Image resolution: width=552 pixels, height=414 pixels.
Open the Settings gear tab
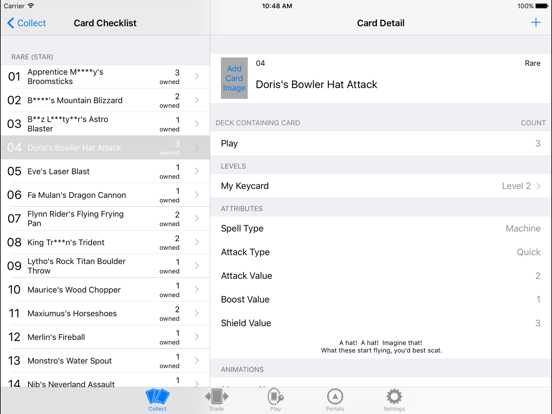coord(394,399)
